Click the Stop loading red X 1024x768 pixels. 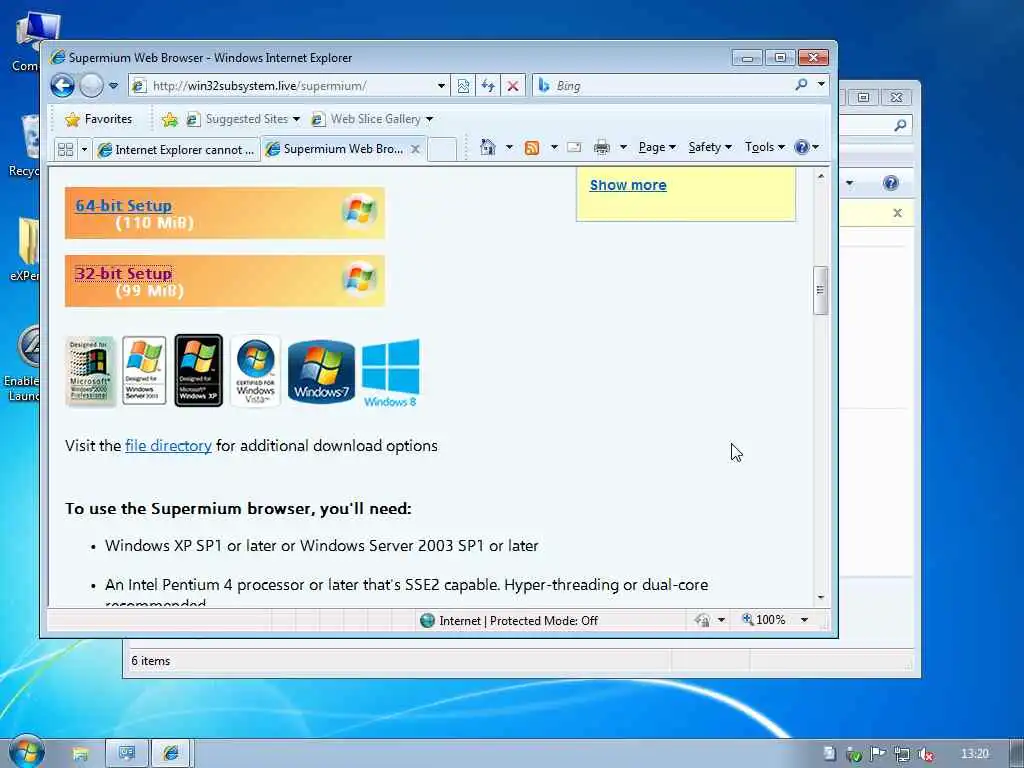(513, 86)
